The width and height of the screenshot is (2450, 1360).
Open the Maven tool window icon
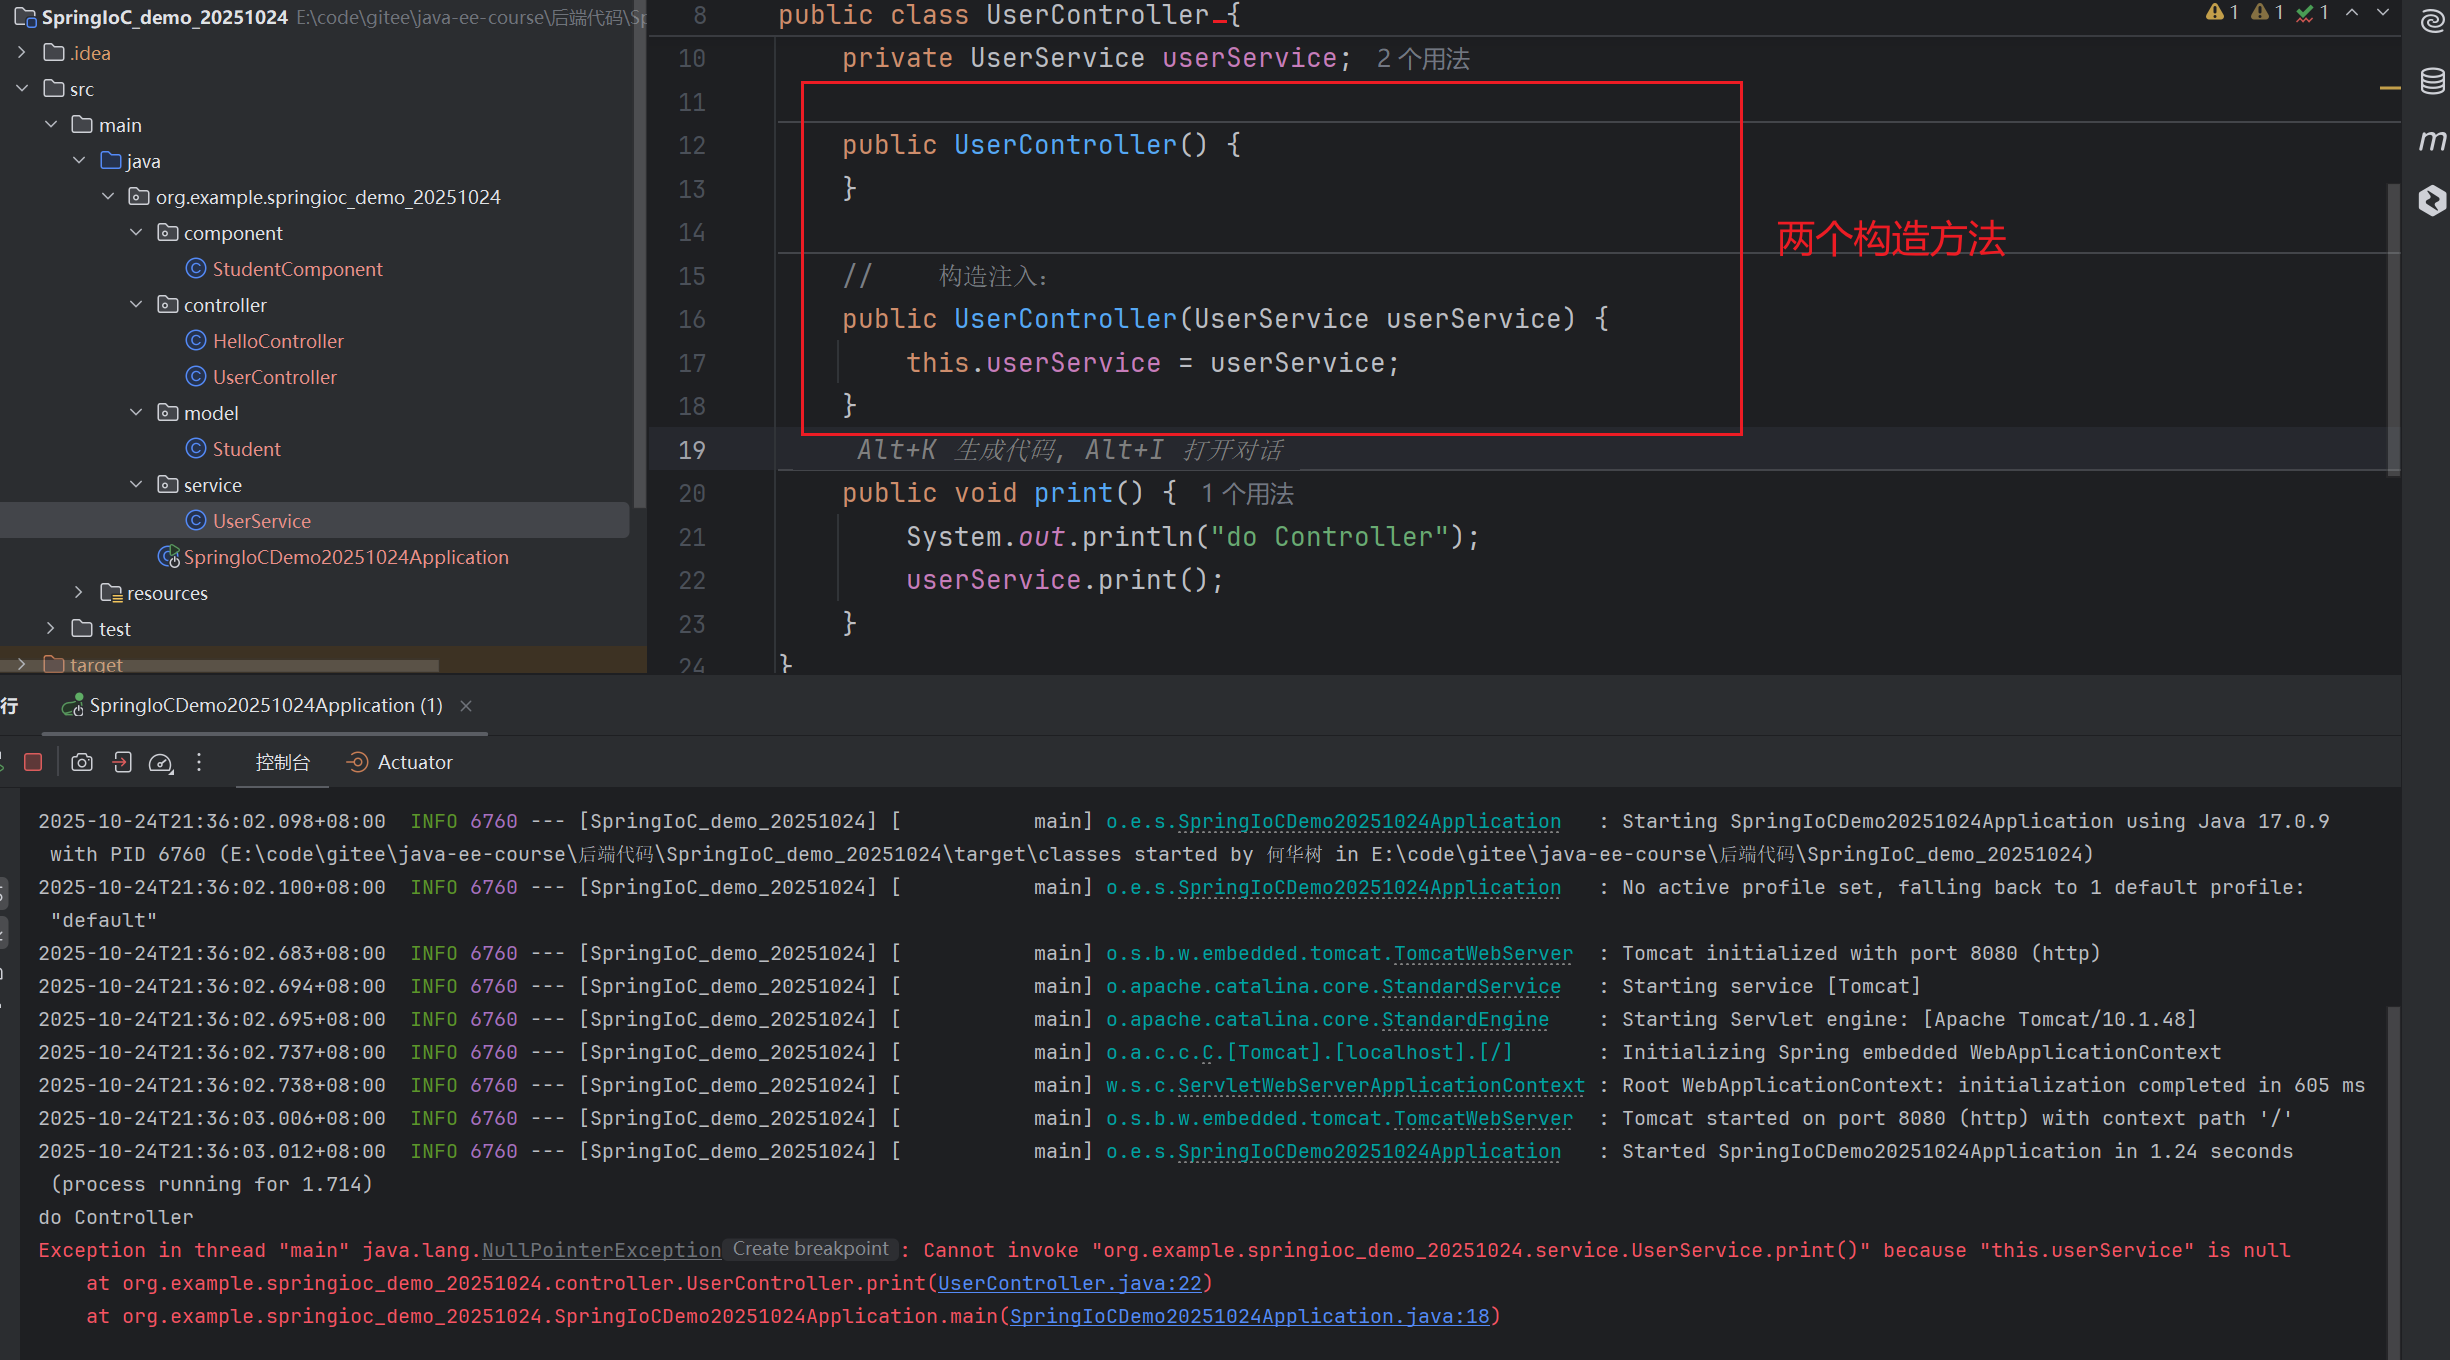pos(2432,140)
